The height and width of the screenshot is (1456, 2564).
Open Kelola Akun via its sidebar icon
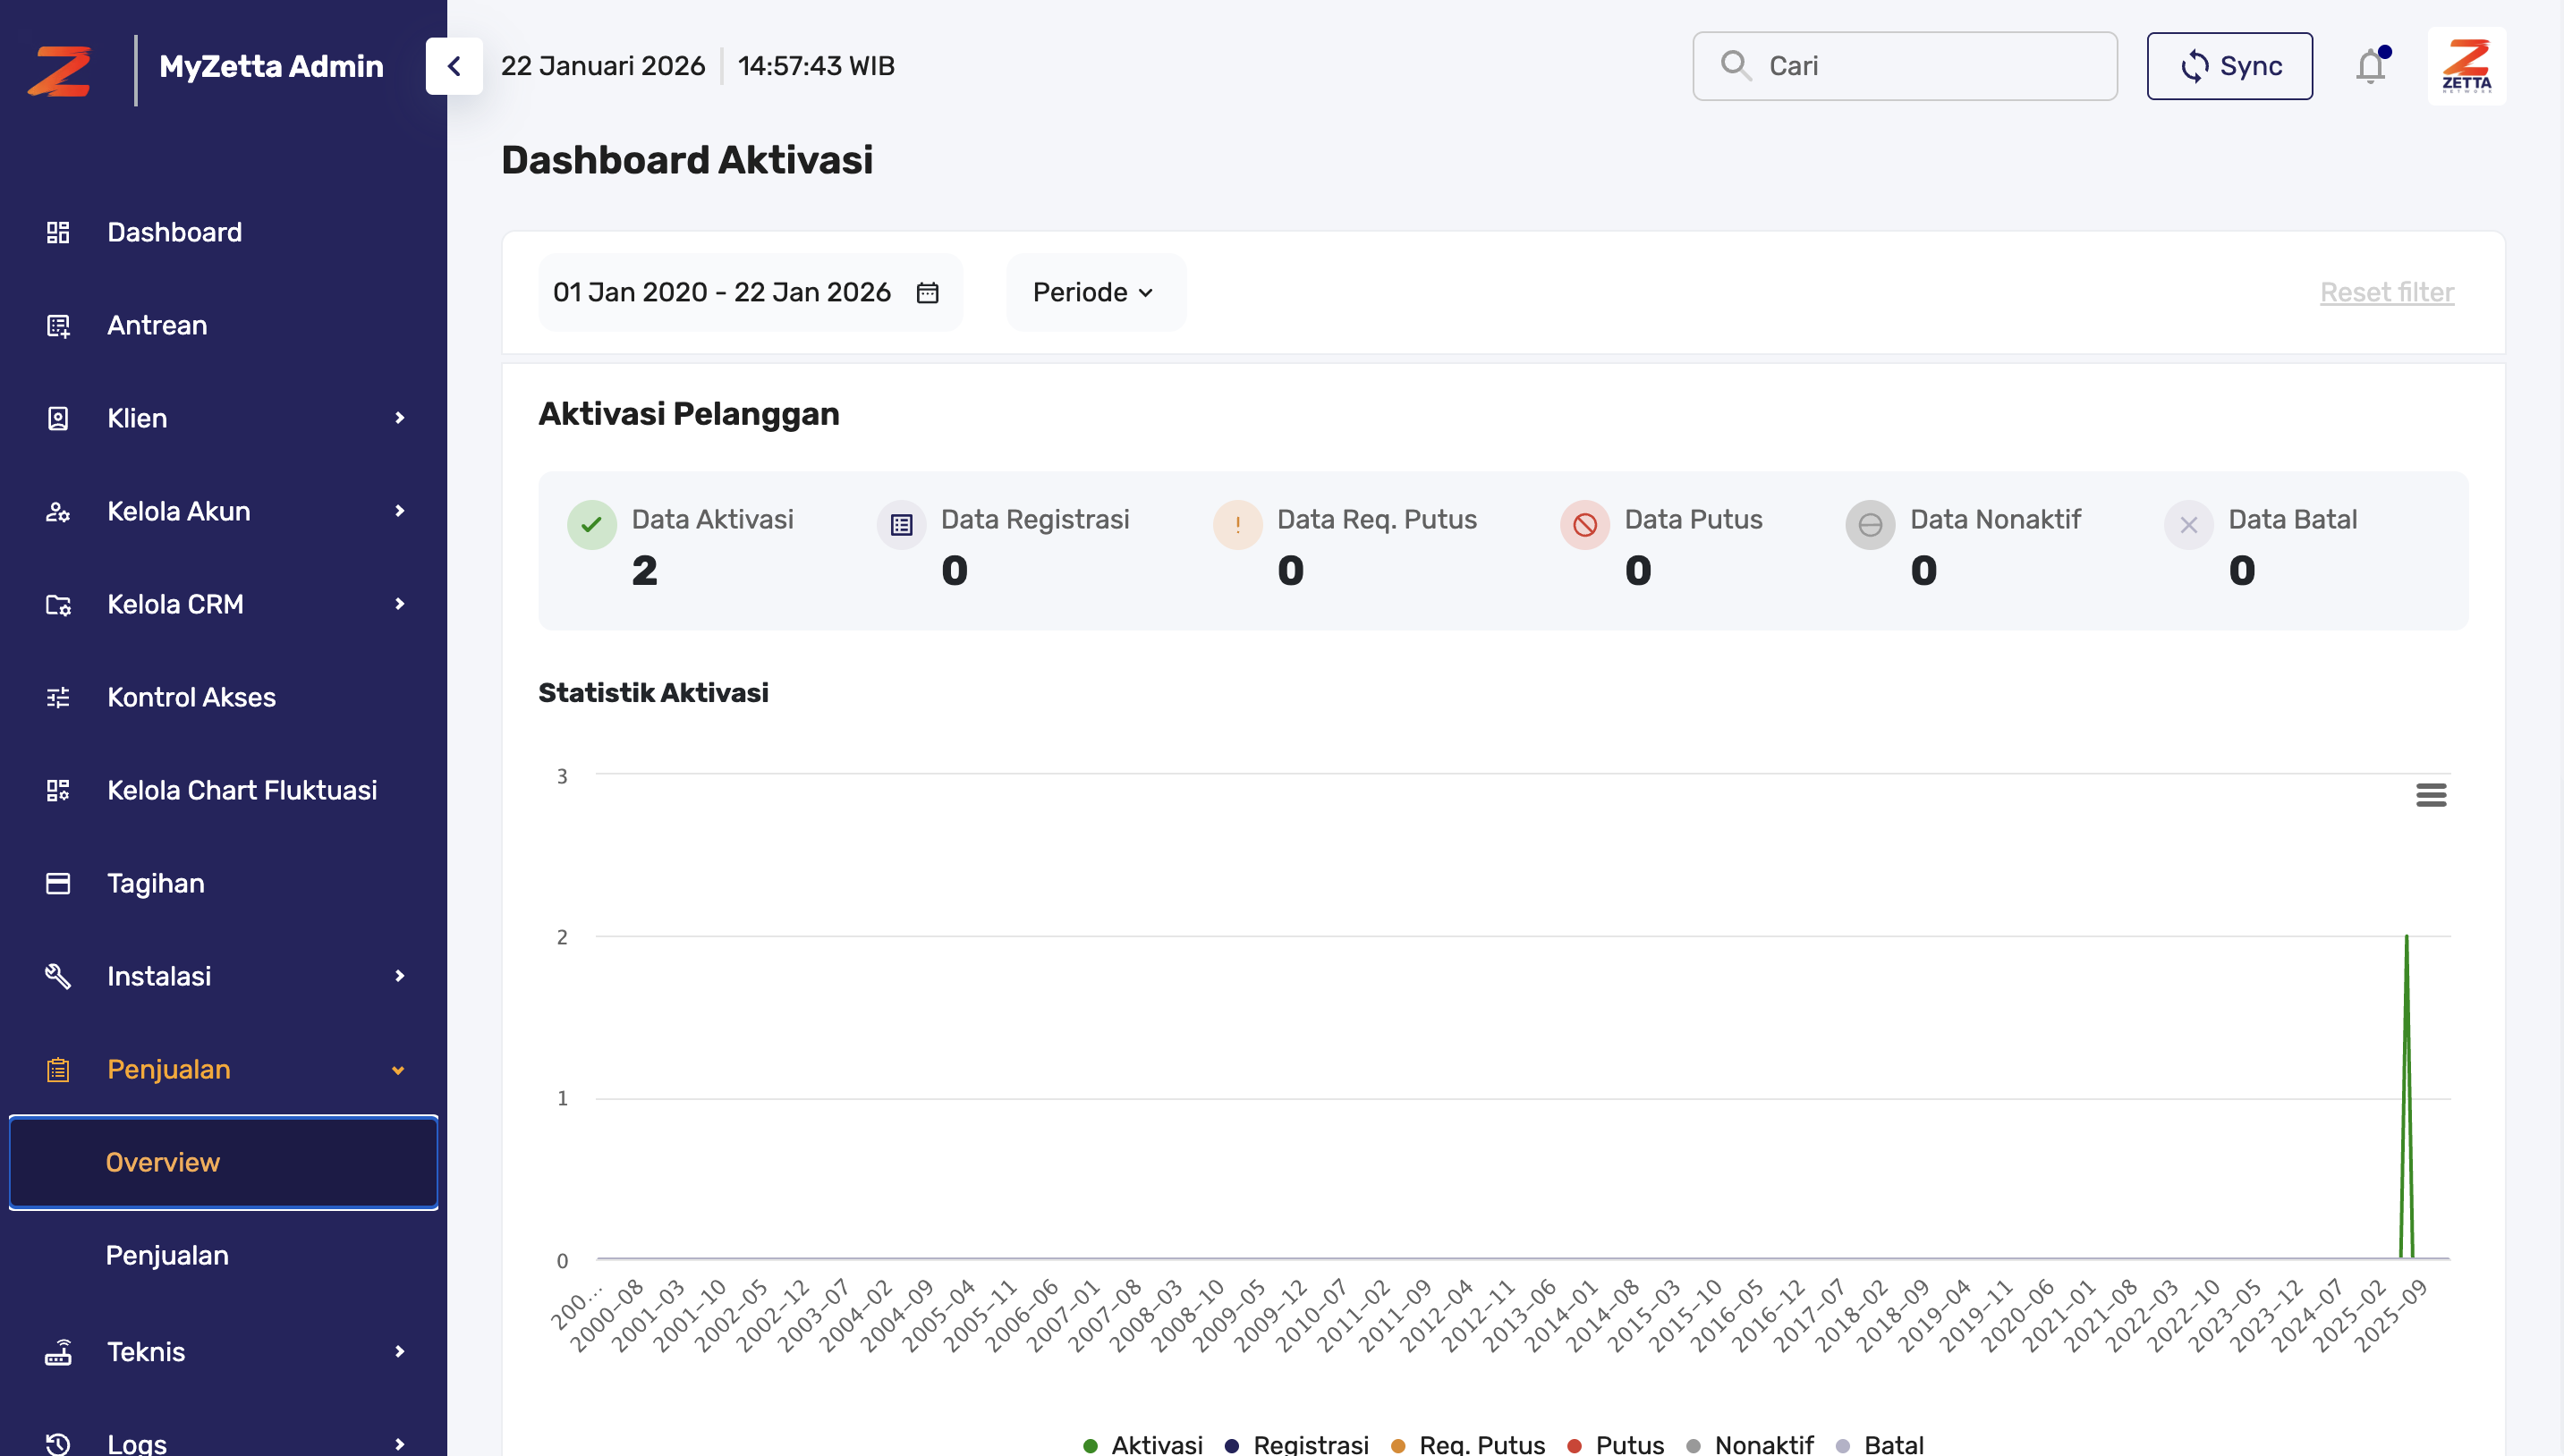coord(57,511)
